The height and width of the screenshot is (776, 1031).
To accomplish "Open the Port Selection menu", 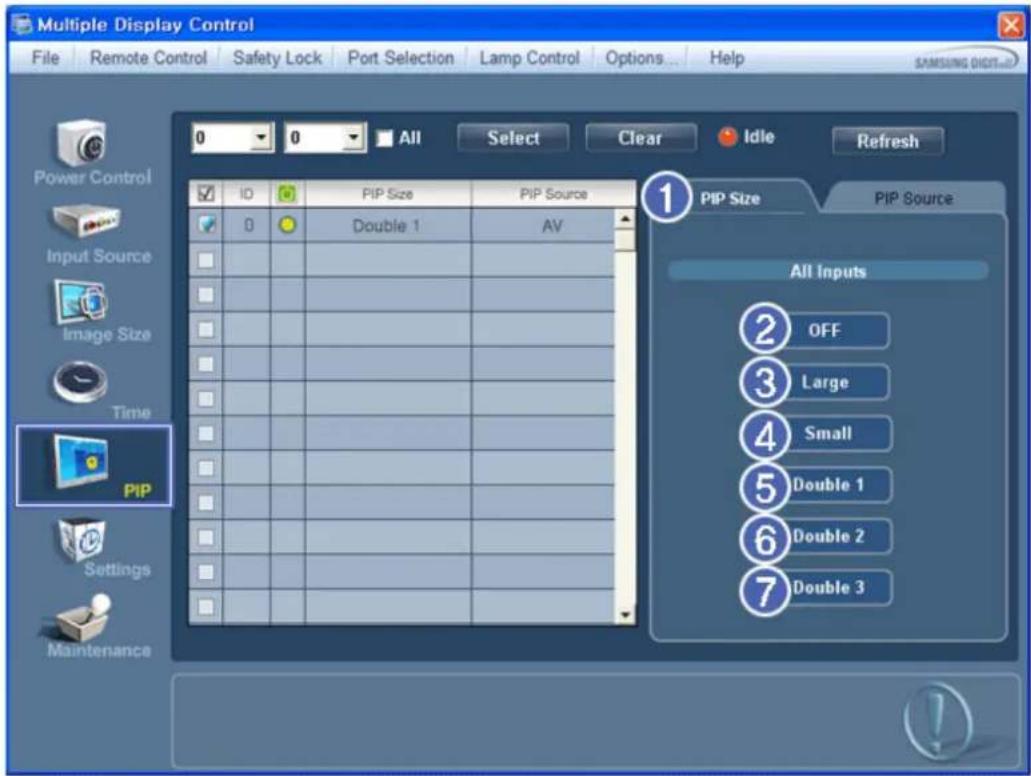I will click(x=400, y=58).
